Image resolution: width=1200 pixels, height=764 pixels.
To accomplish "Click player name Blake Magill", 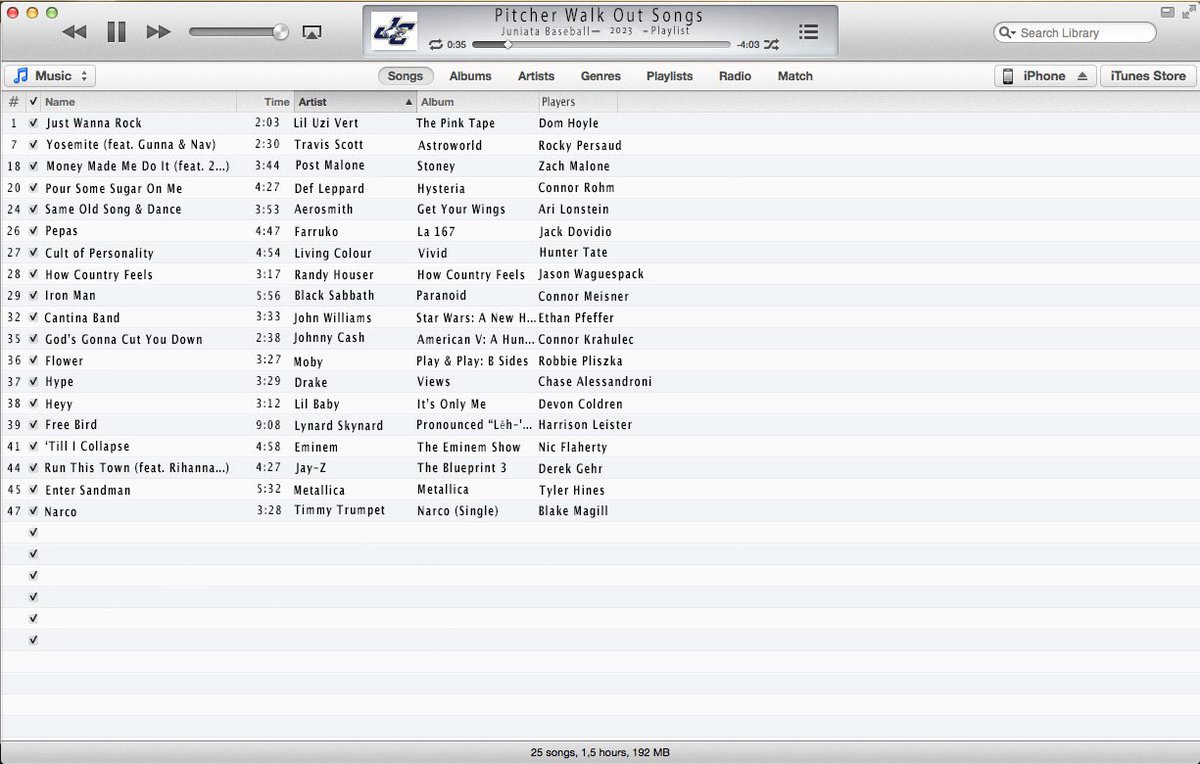I will 573,511.
